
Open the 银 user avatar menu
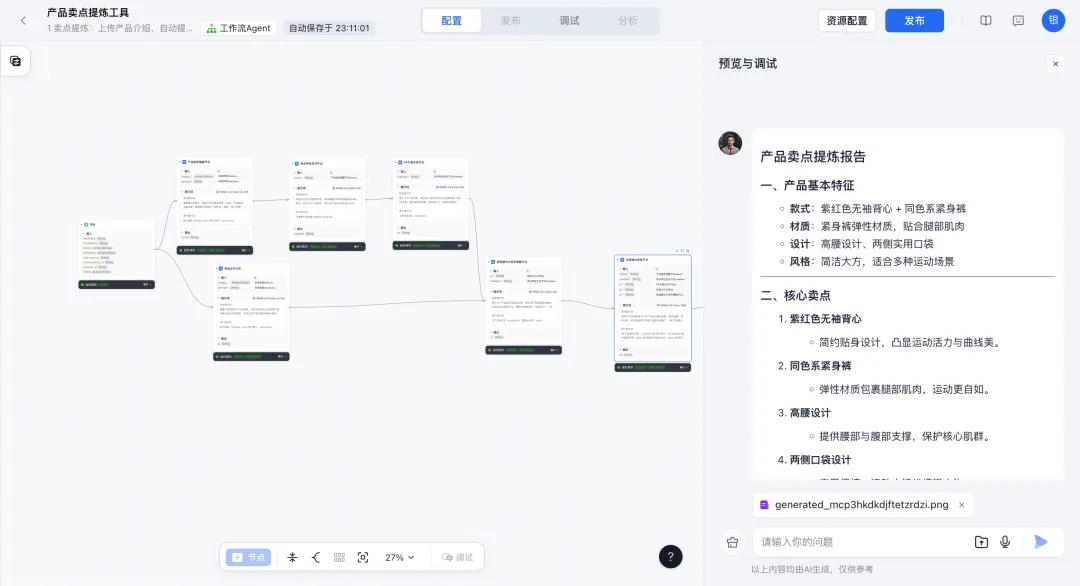point(1053,21)
